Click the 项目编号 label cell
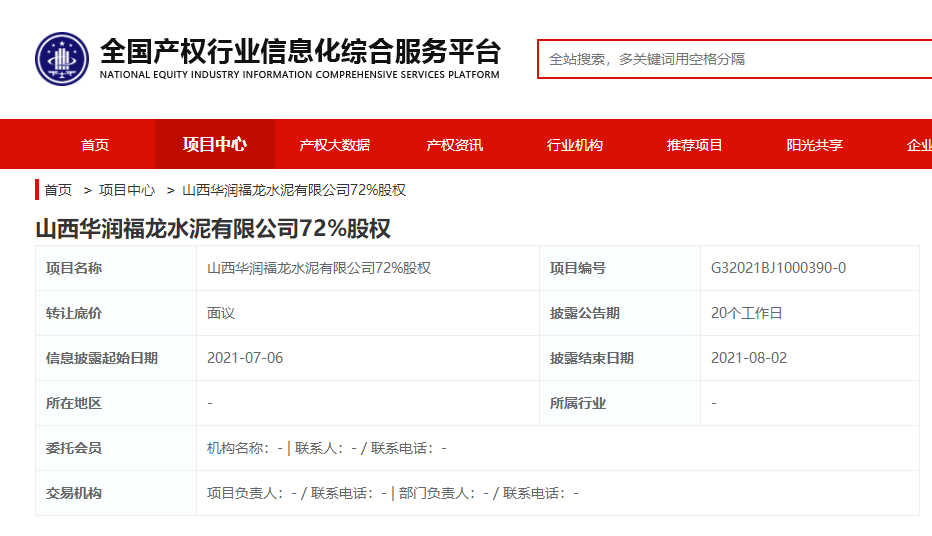932x536 pixels. click(x=620, y=268)
